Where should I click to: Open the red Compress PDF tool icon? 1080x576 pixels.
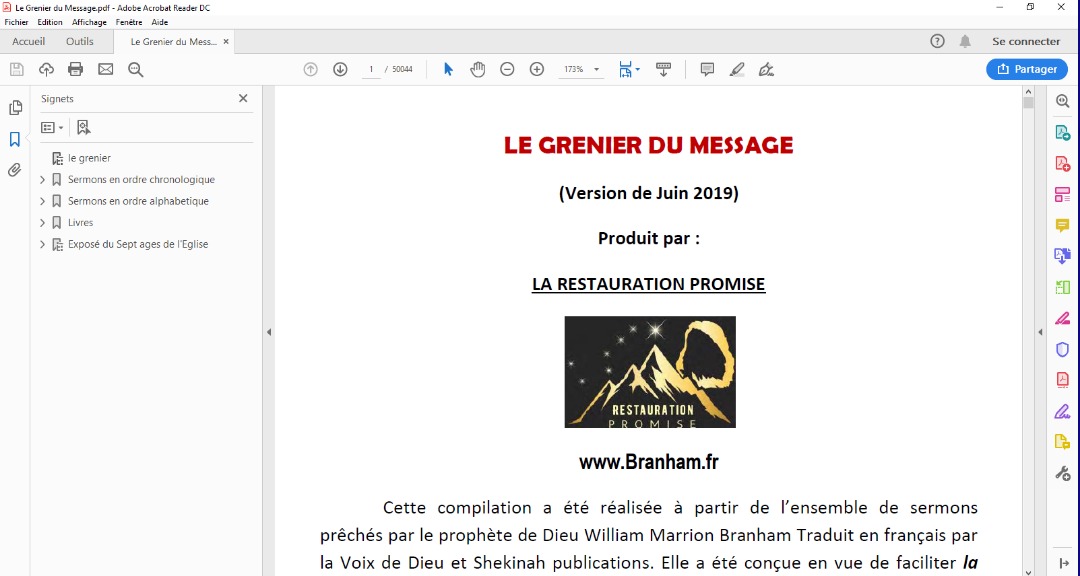[1063, 380]
